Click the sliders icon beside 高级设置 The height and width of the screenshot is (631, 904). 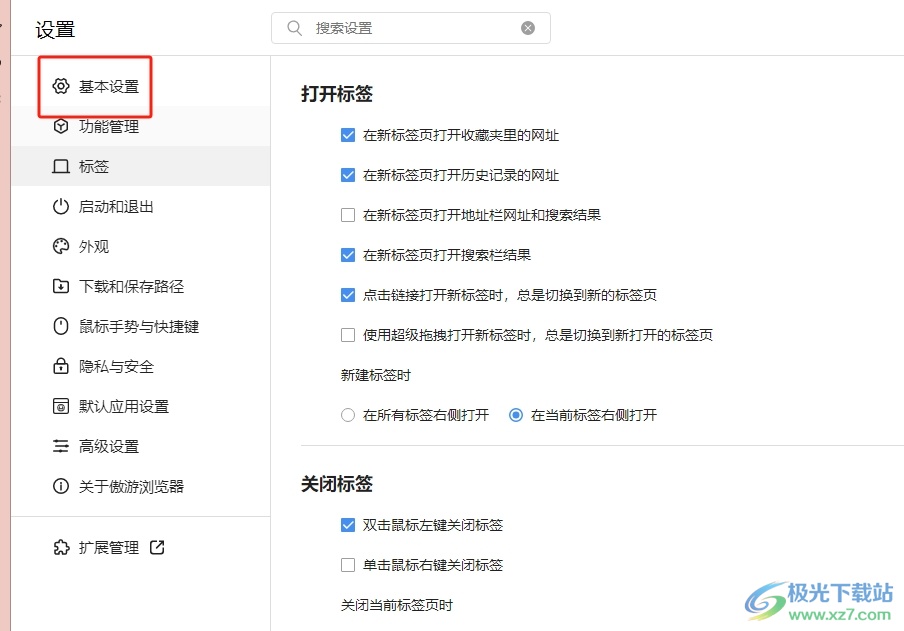(x=61, y=446)
